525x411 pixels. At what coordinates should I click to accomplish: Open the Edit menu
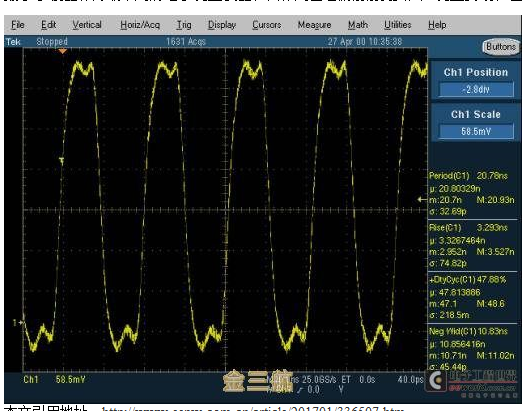click(x=49, y=25)
